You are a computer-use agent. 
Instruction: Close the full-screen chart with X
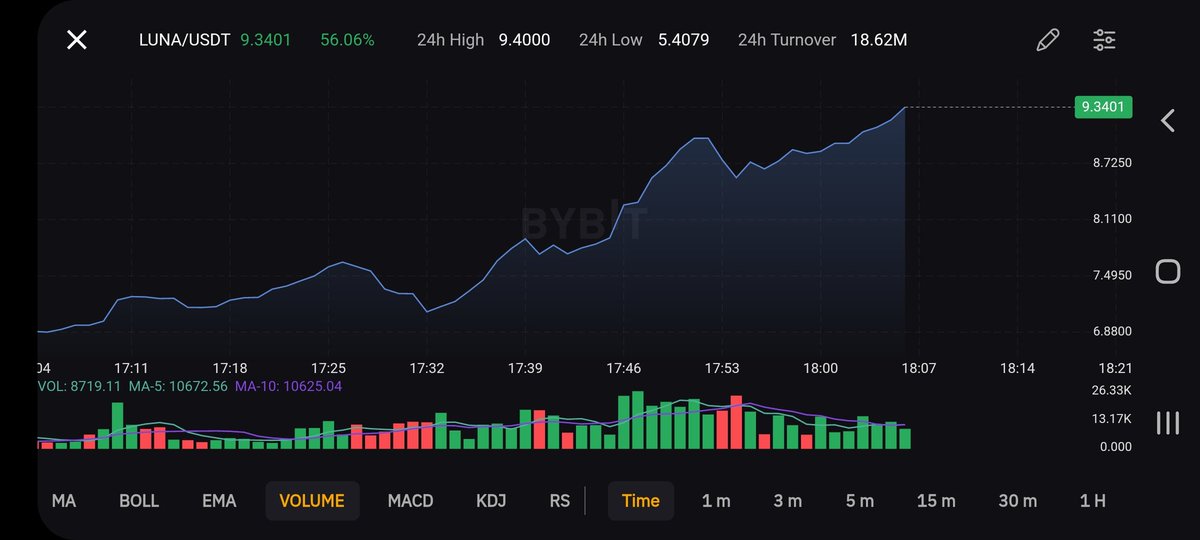pos(77,40)
